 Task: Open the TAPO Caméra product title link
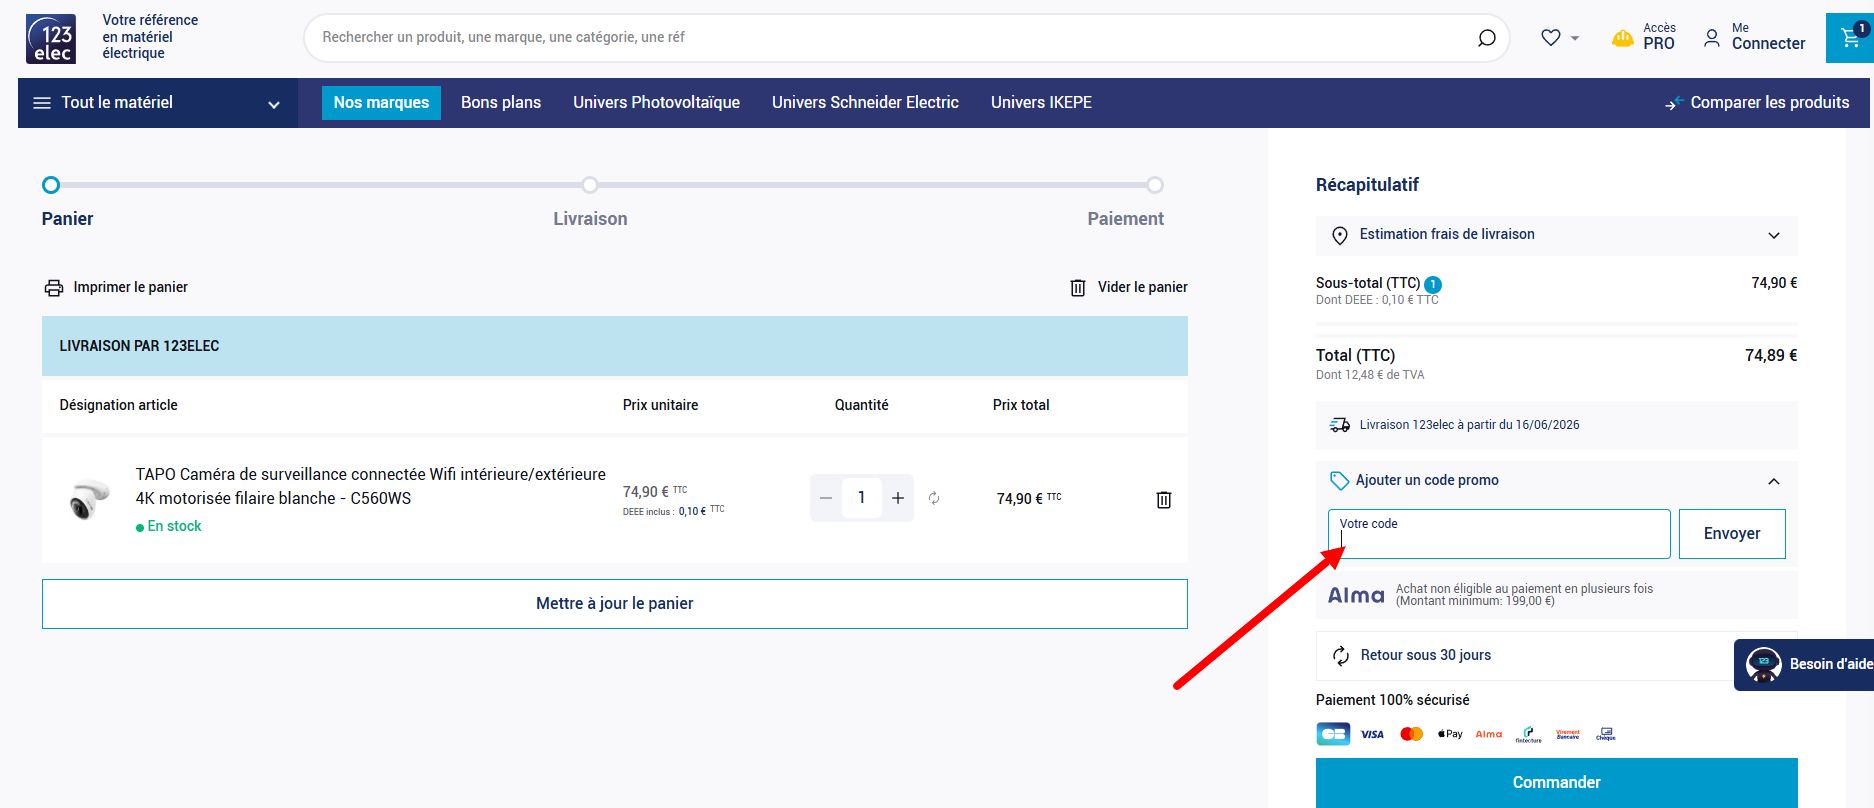tap(371, 486)
